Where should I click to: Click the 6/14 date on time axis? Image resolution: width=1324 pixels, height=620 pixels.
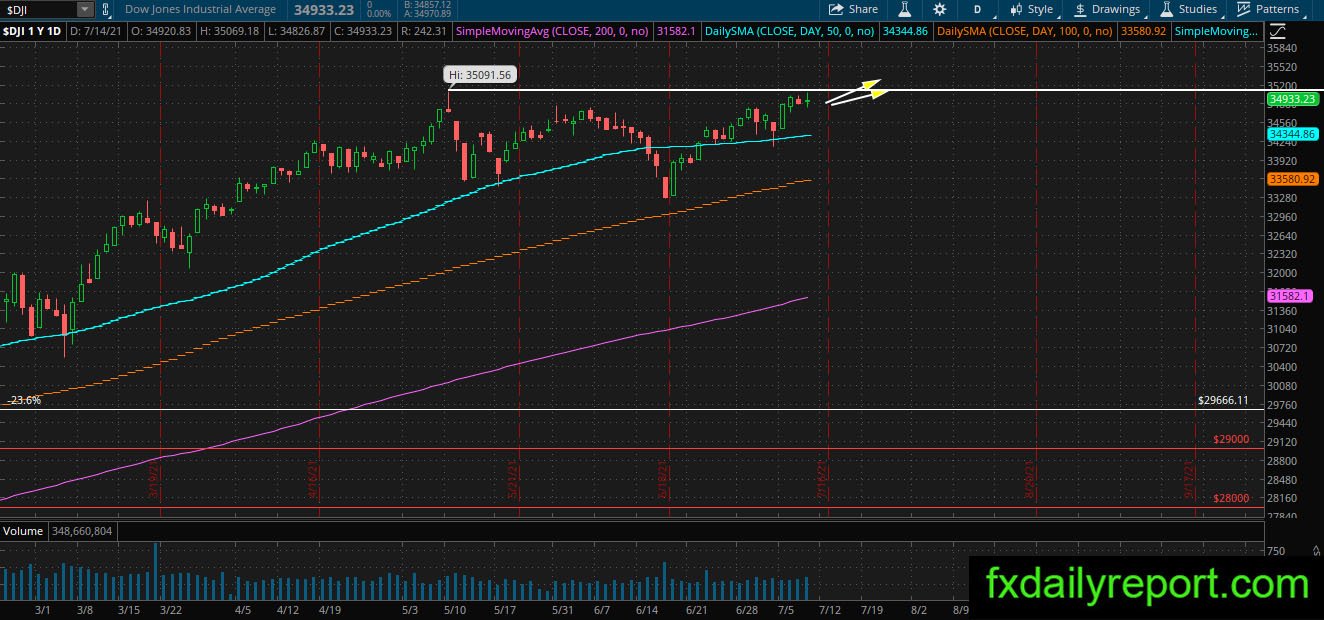[x=646, y=608]
